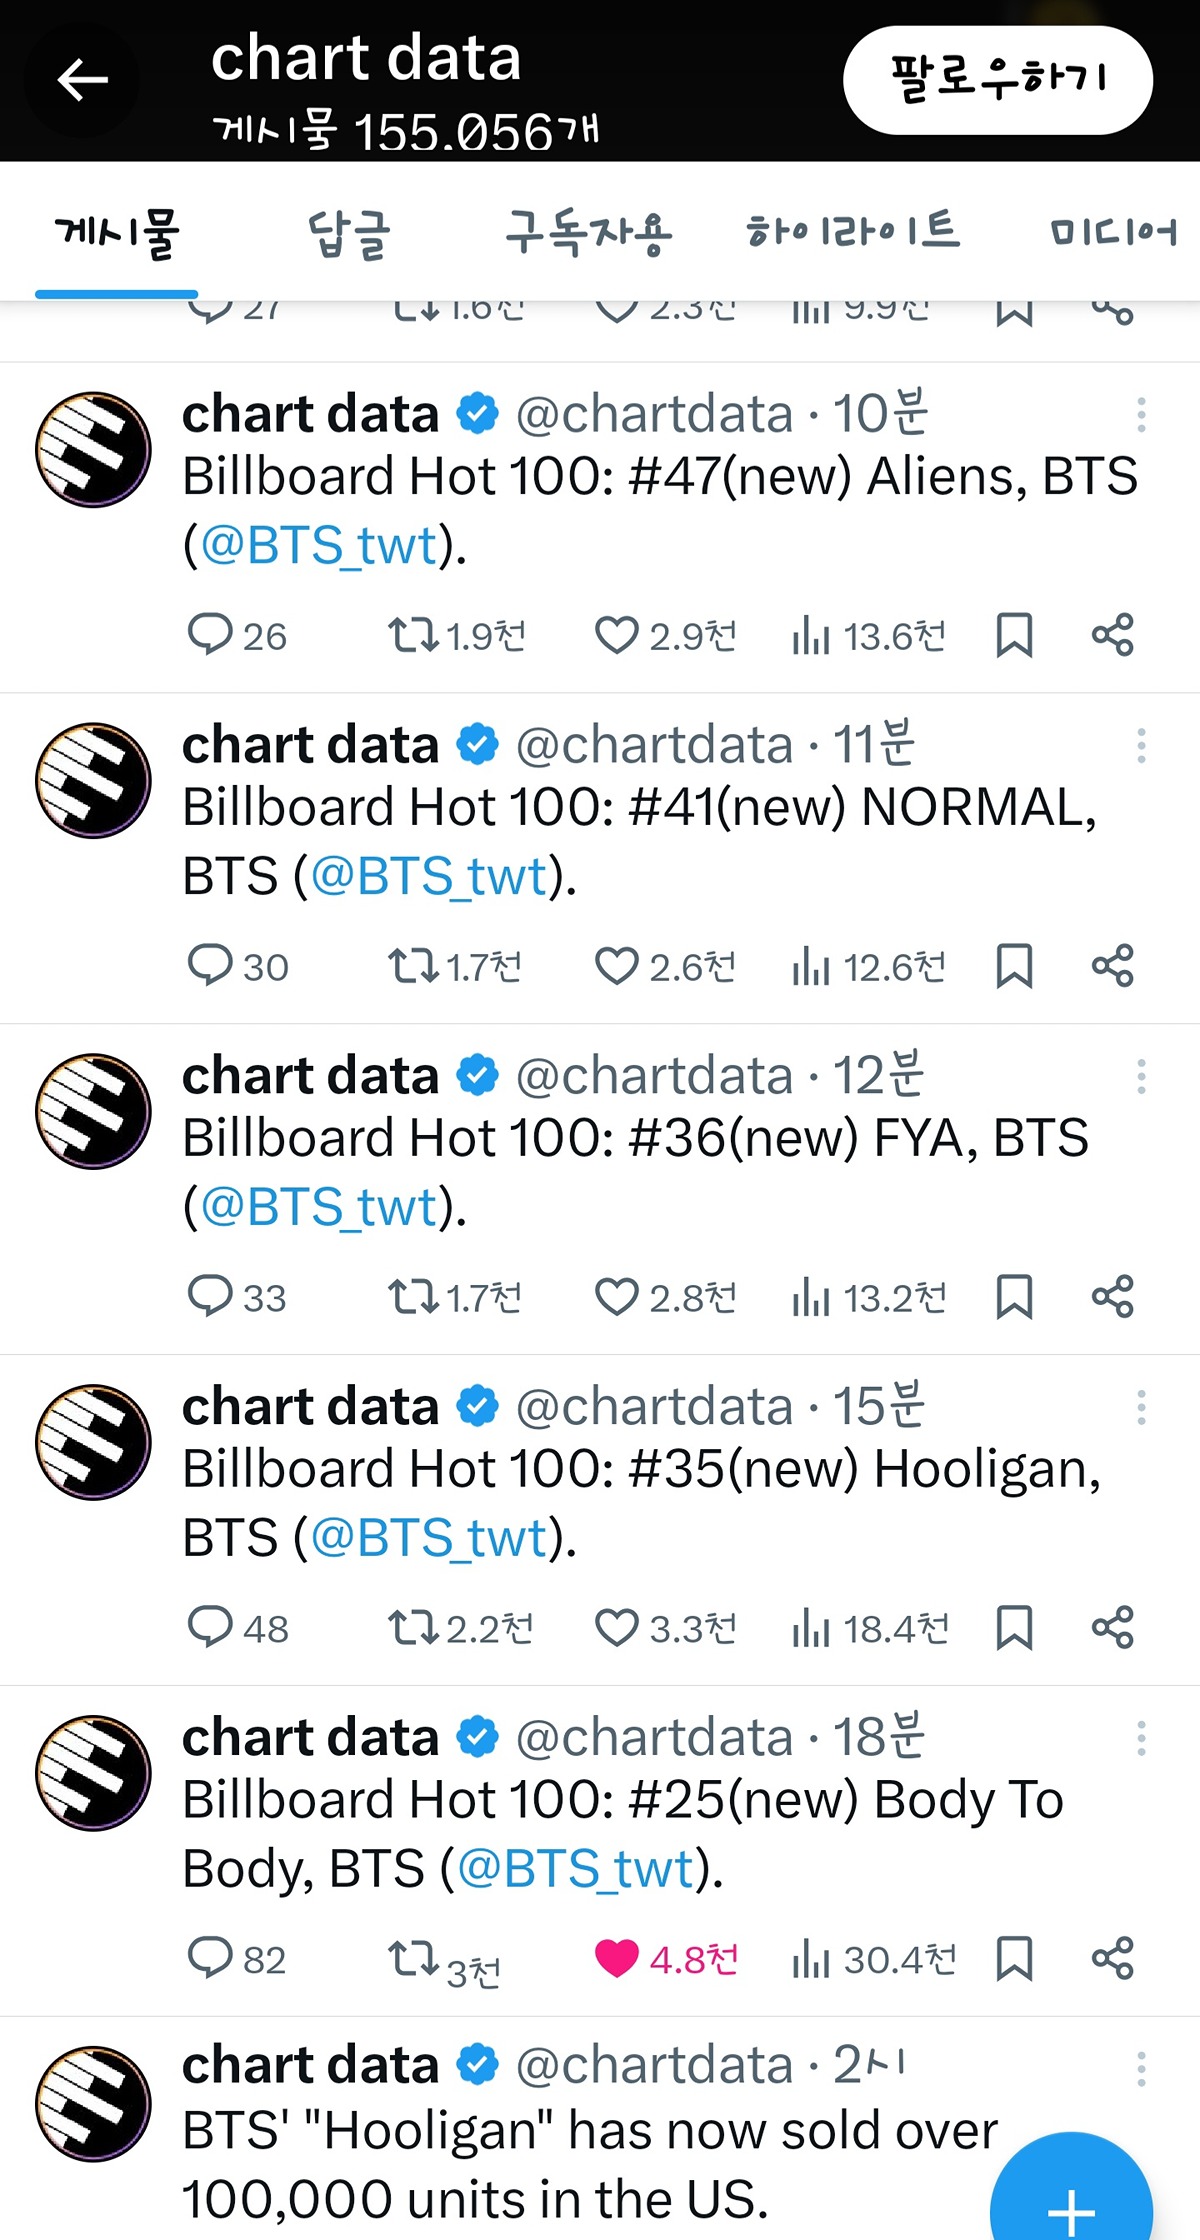Open more options for Hooligan #35 post
This screenshot has width=1200, height=2240.
point(1141,1407)
